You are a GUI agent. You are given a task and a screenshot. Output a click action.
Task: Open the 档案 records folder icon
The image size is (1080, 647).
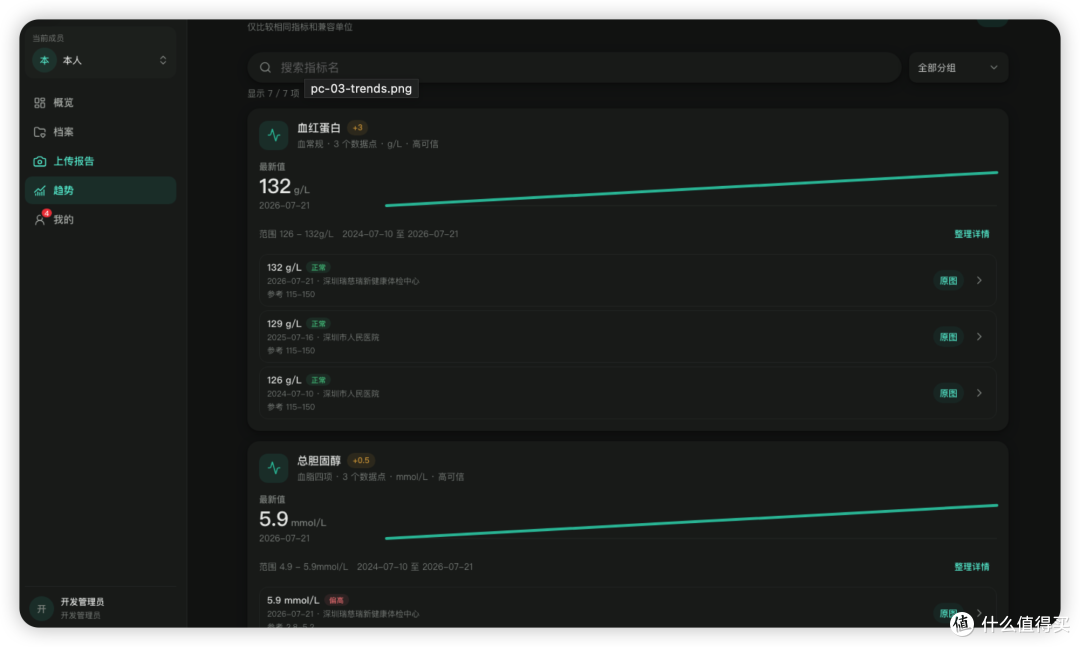click(x=40, y=132)
